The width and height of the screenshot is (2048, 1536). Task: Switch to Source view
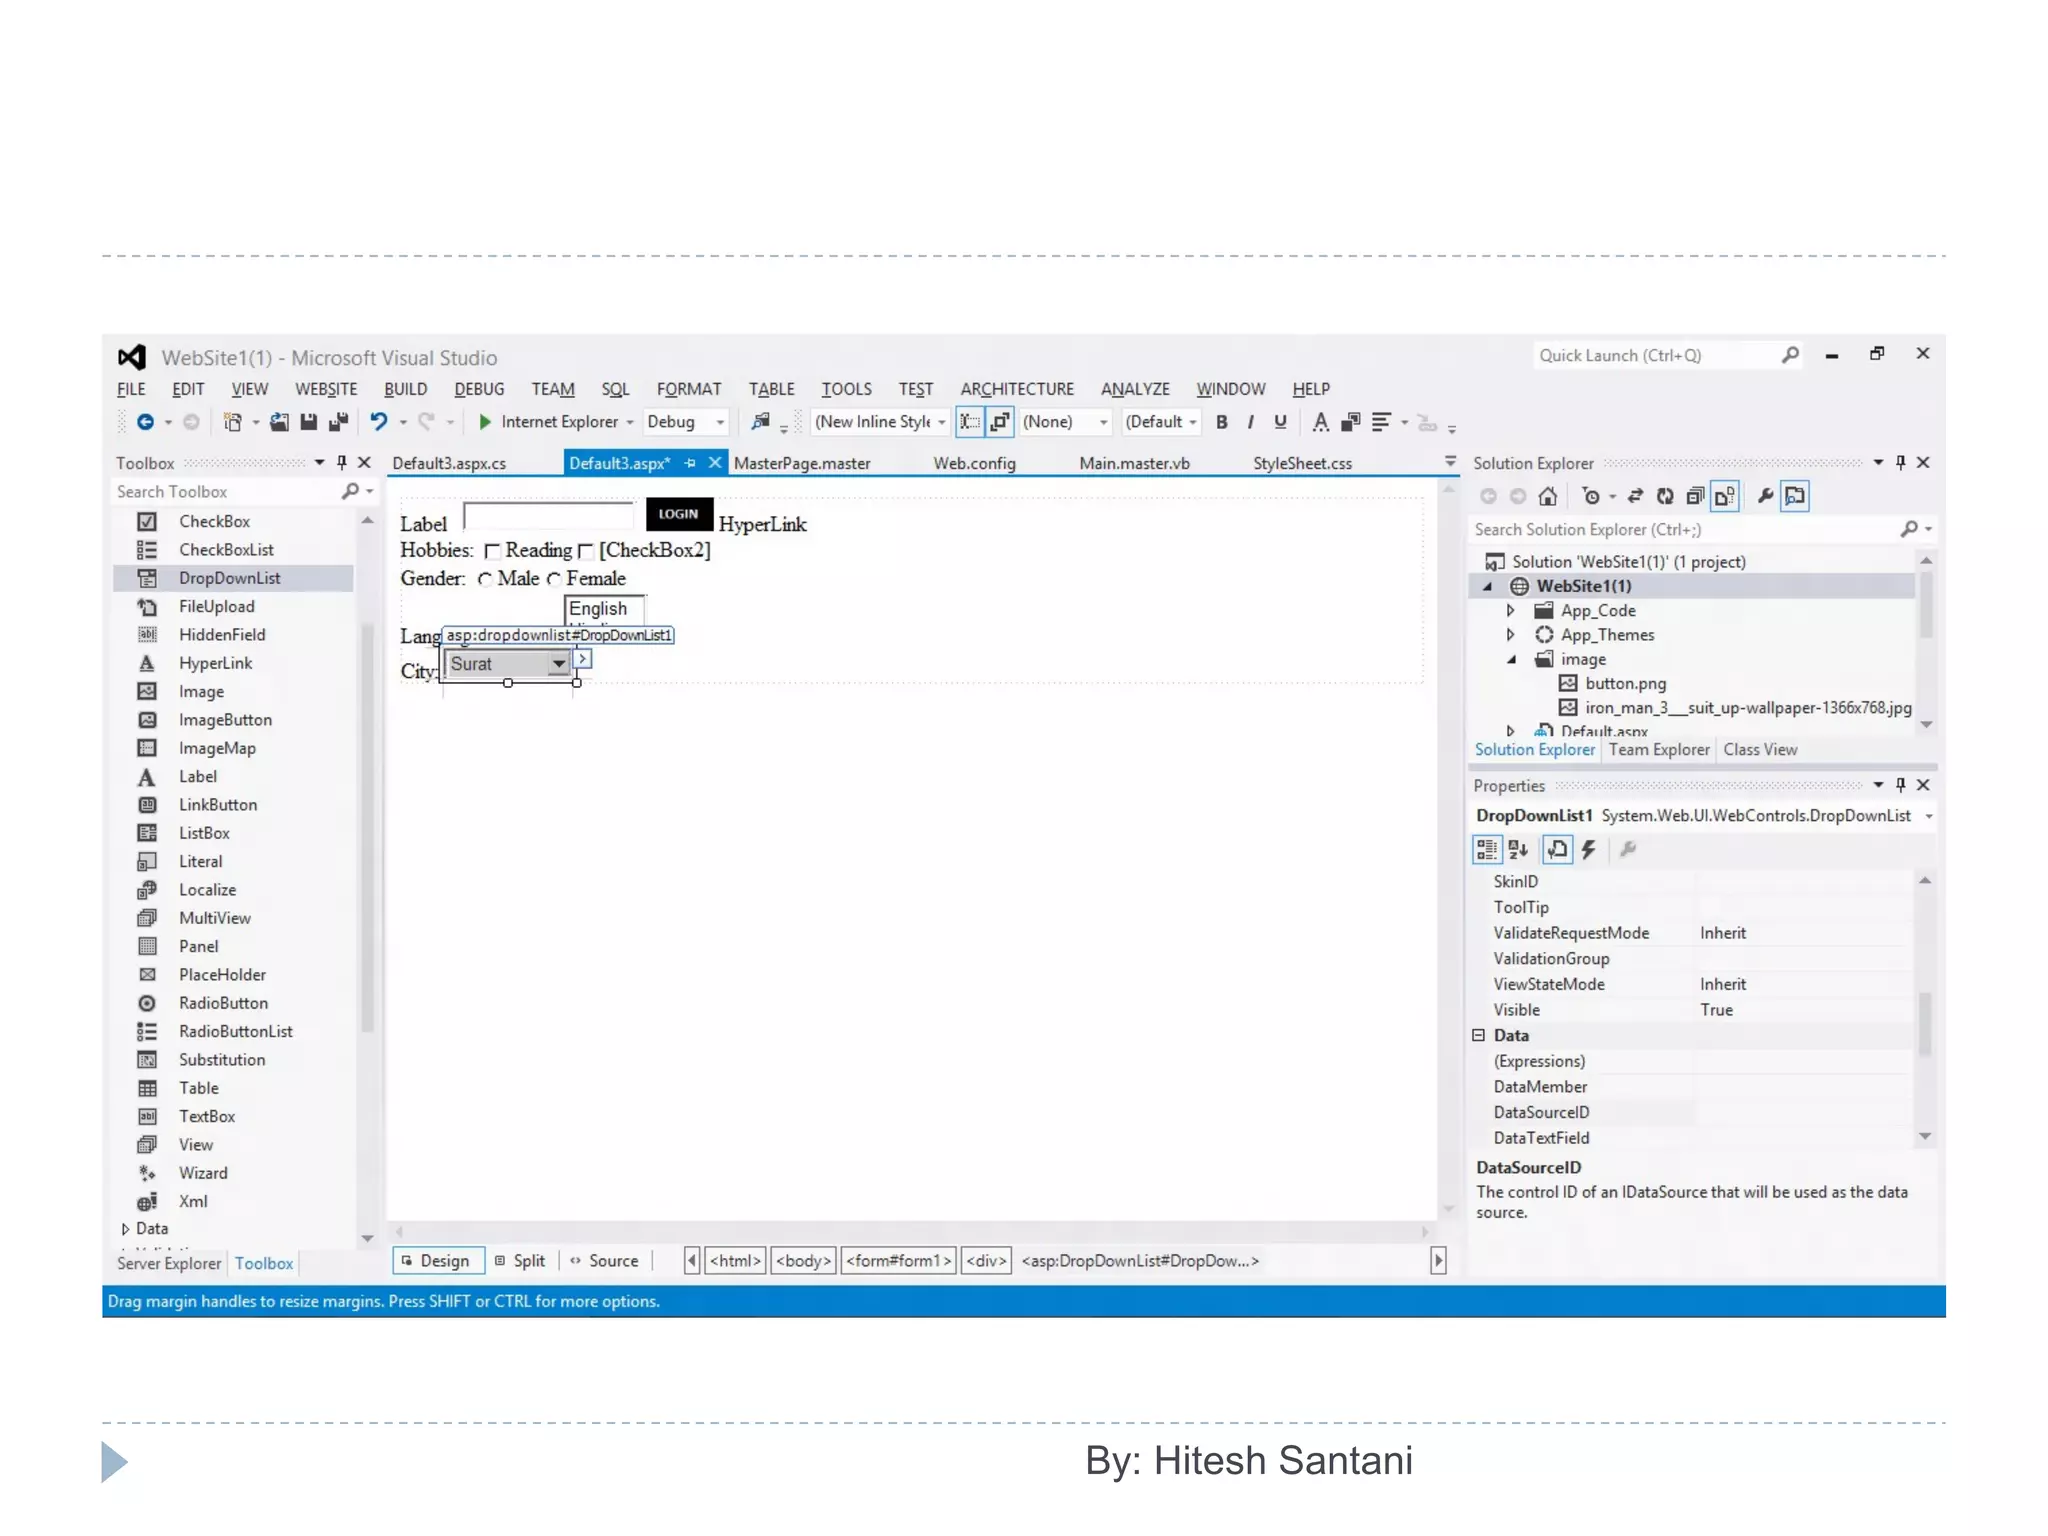[612, 1261]
